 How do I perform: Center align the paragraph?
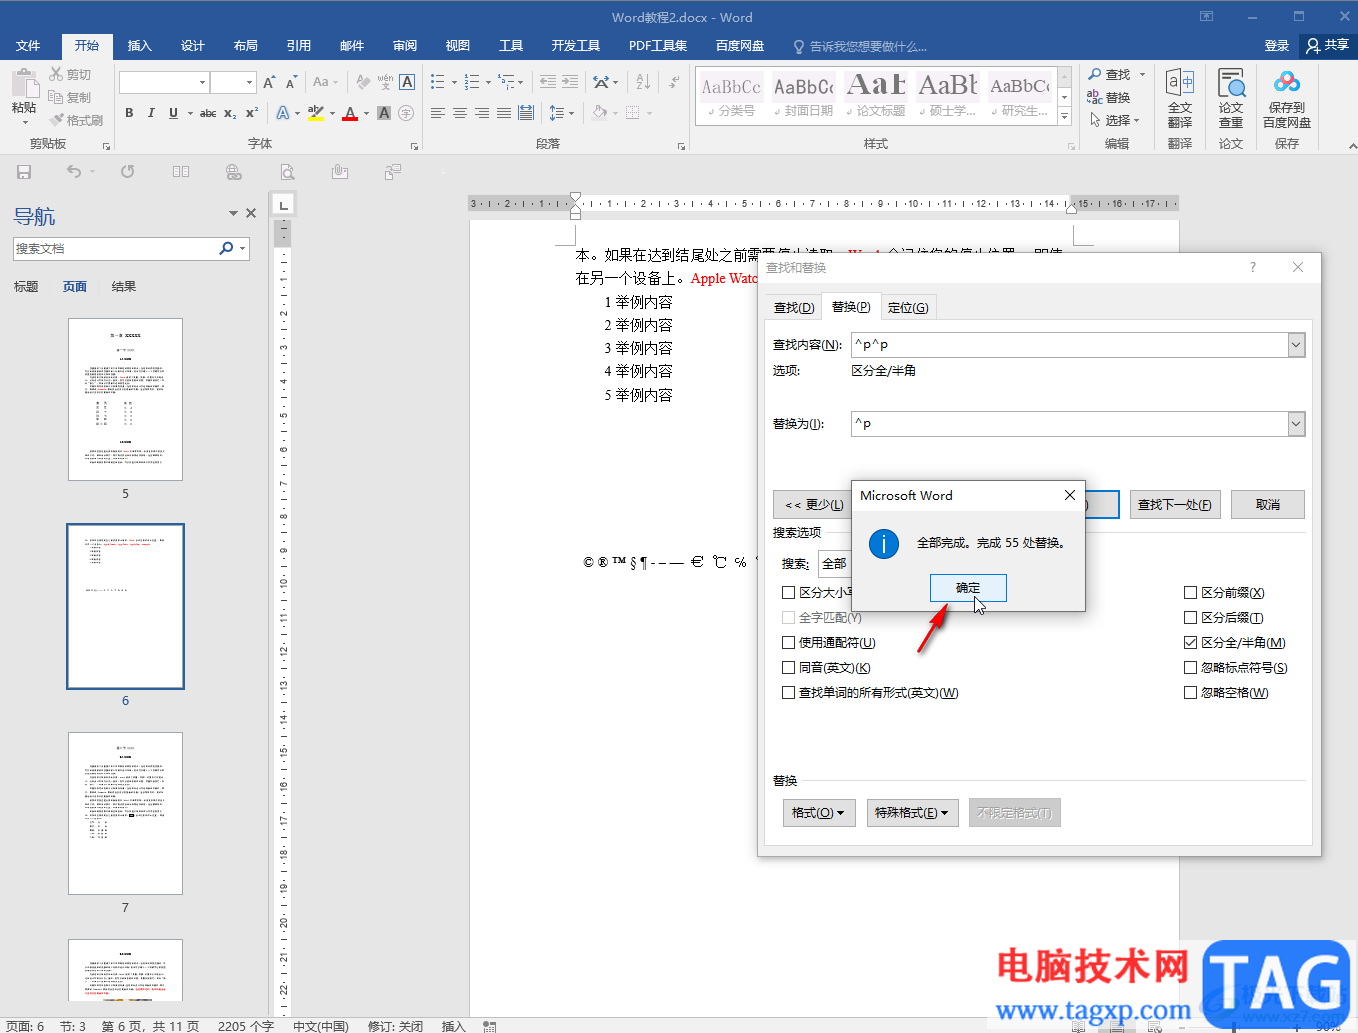pos(460,113)
